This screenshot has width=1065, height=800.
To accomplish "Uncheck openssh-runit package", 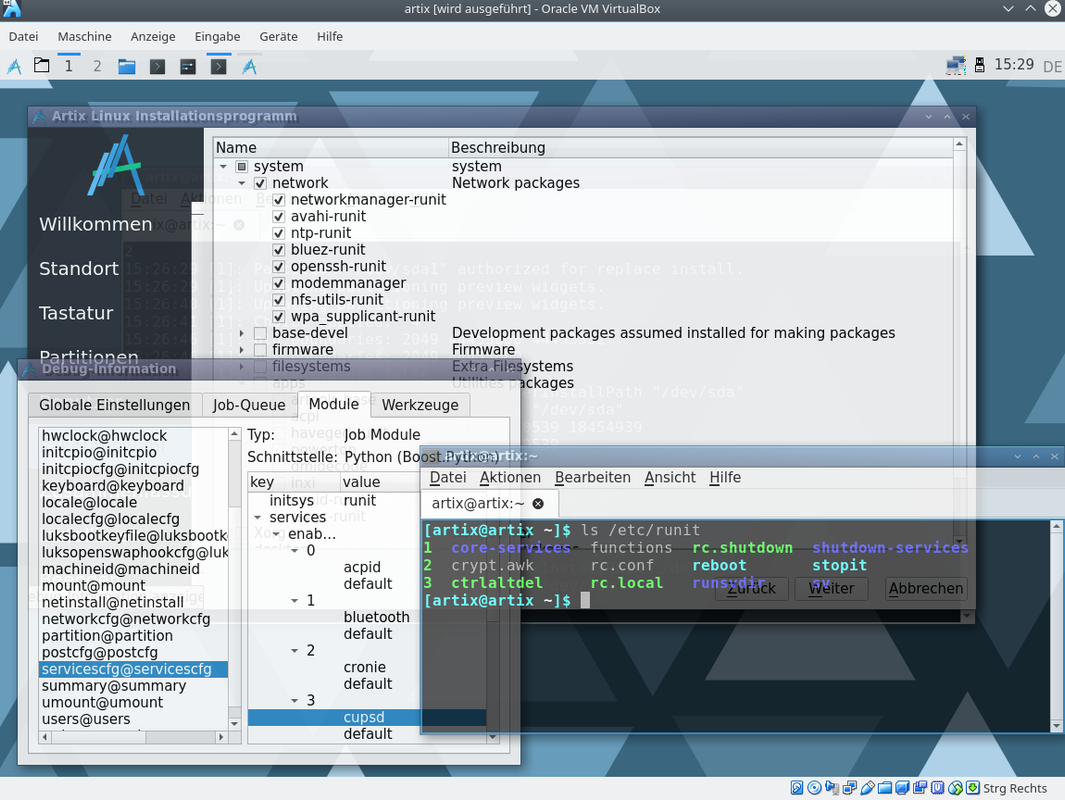I will 278,266.
